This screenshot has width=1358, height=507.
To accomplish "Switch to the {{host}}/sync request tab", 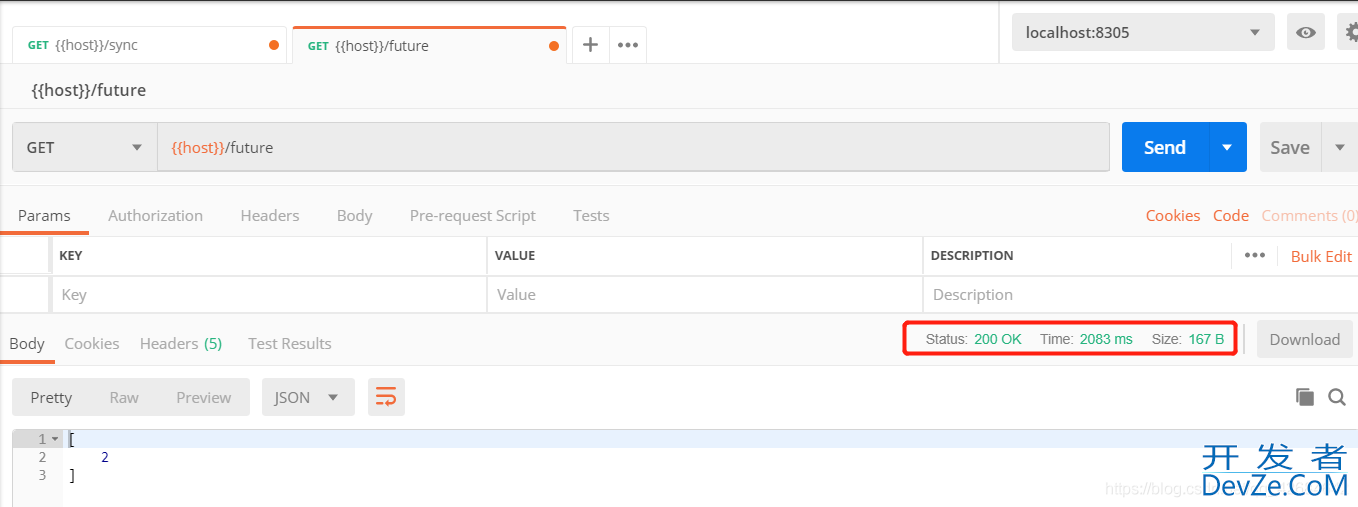I will click(149, 45).
